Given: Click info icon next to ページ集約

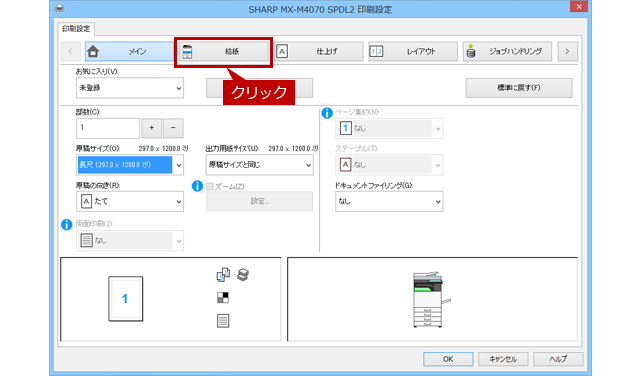Looking at the screenshot, I should [327, 113].
